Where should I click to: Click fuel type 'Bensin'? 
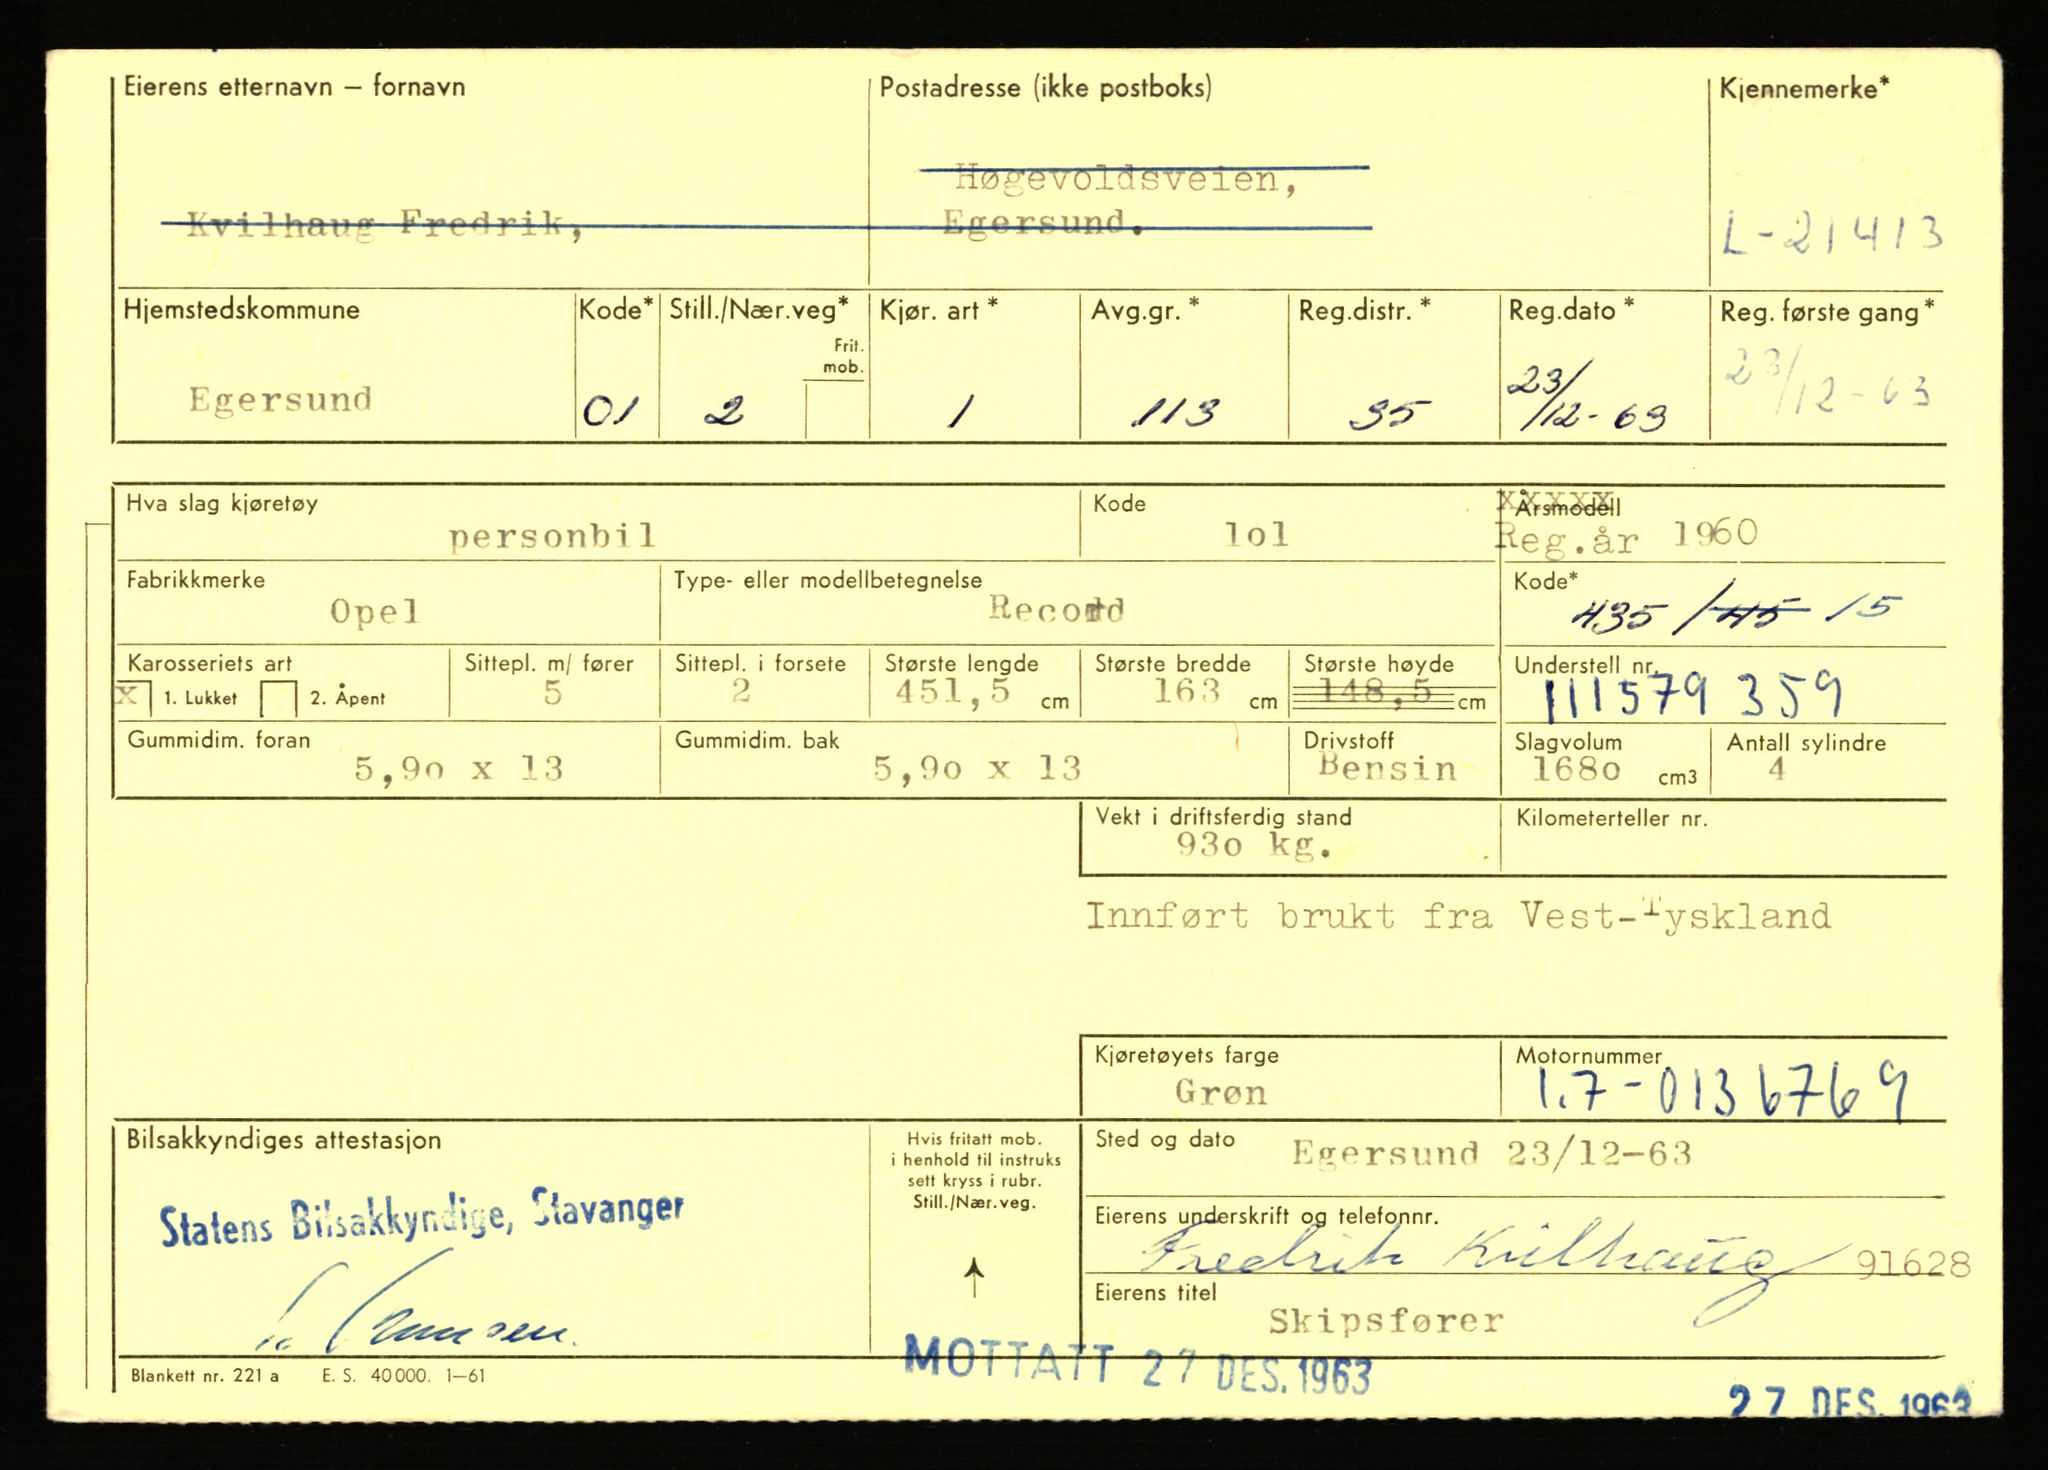pyautogui.click(x=1387, y=768)
